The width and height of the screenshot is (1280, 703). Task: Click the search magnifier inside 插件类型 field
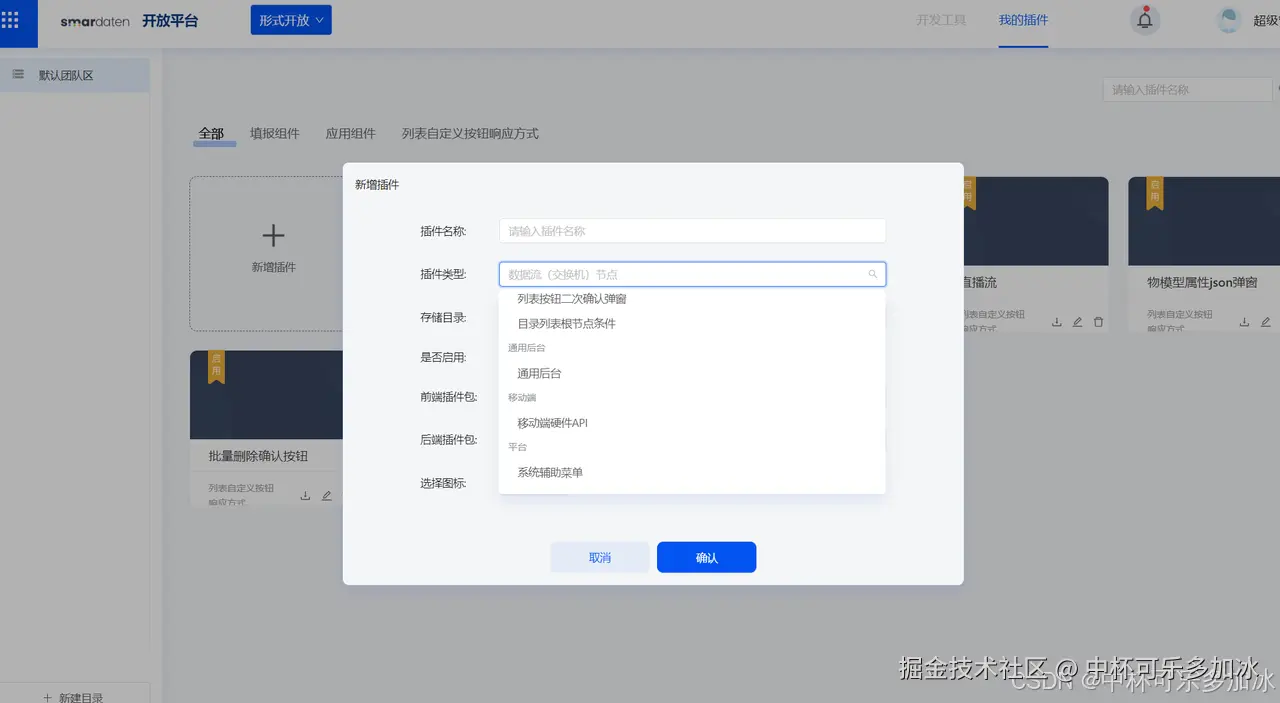pos(871,273)
